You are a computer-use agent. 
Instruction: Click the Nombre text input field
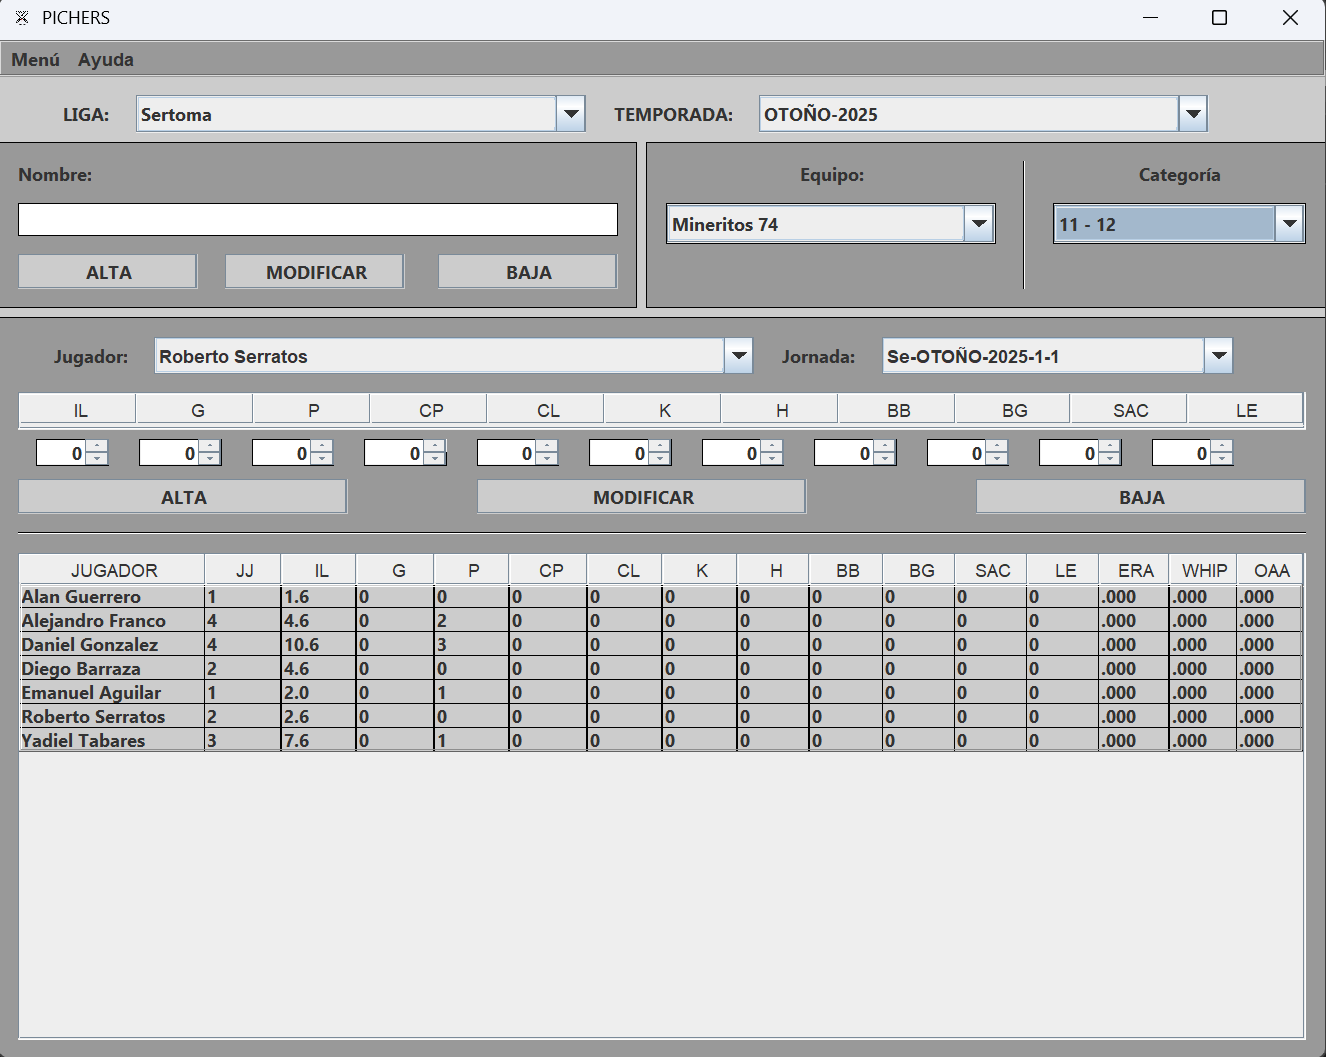click(x=318, y=220)
